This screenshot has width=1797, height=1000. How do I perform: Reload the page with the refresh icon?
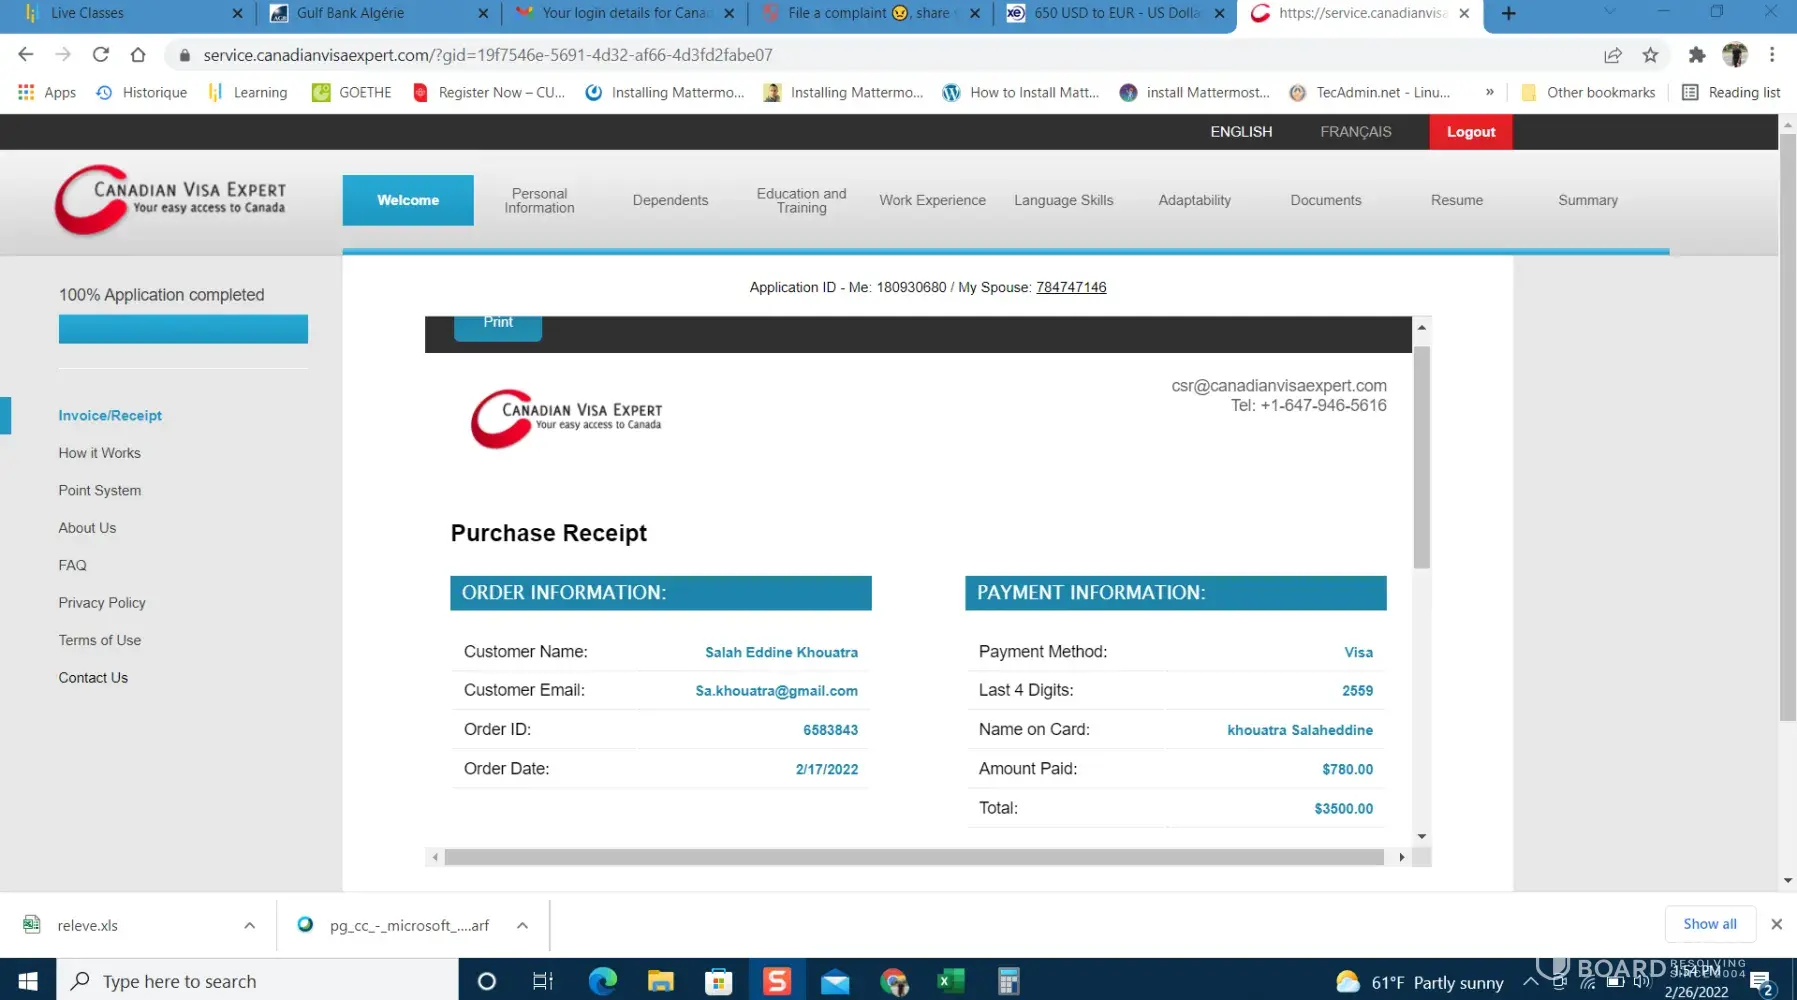tap(101, 55)
